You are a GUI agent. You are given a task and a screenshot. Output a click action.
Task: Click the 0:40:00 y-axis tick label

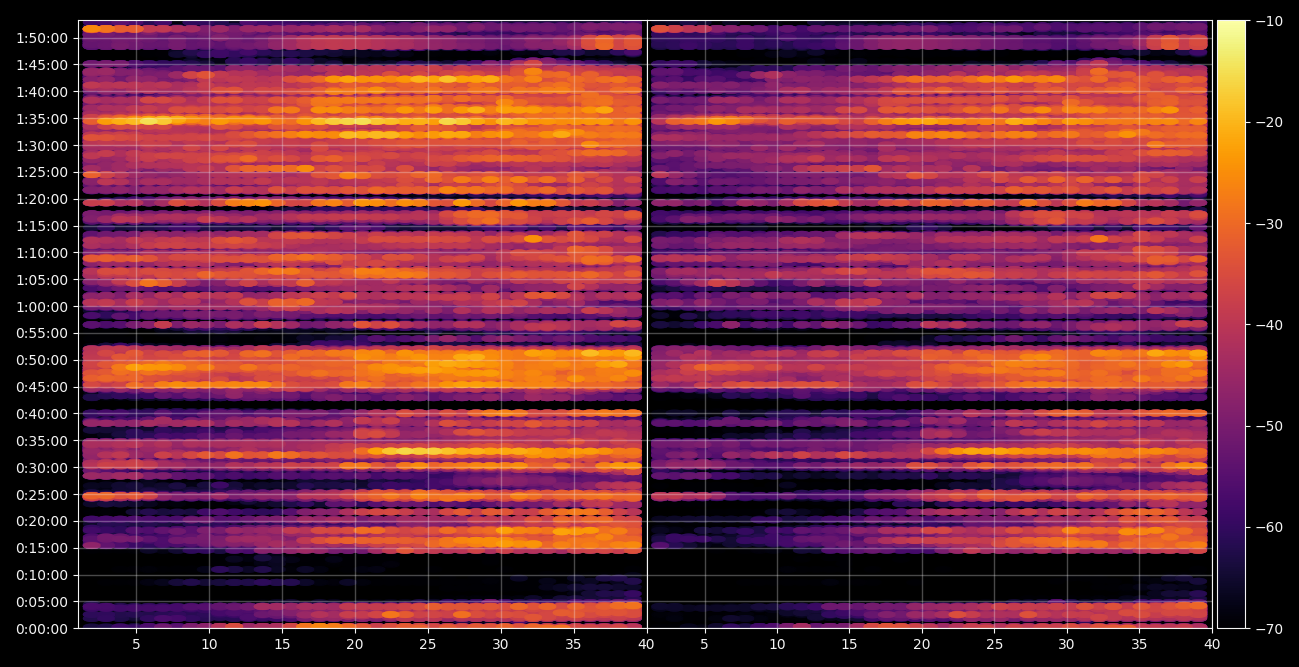click(x=42, y=414)
